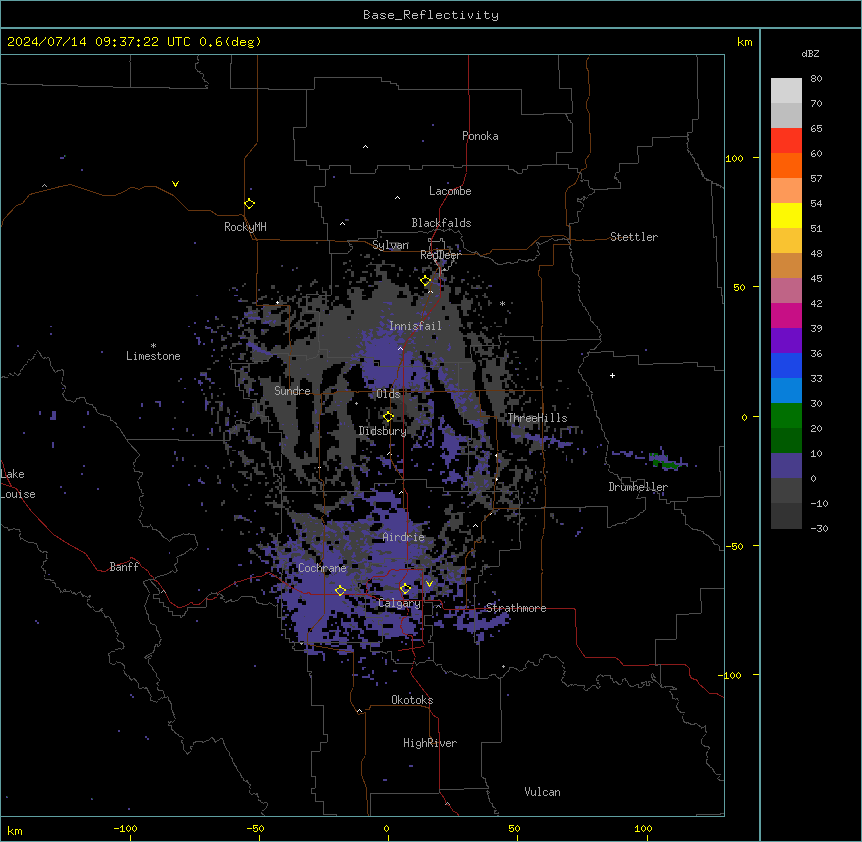Select the Drumheller city label
Screen dimensions: 862x842
638,487
